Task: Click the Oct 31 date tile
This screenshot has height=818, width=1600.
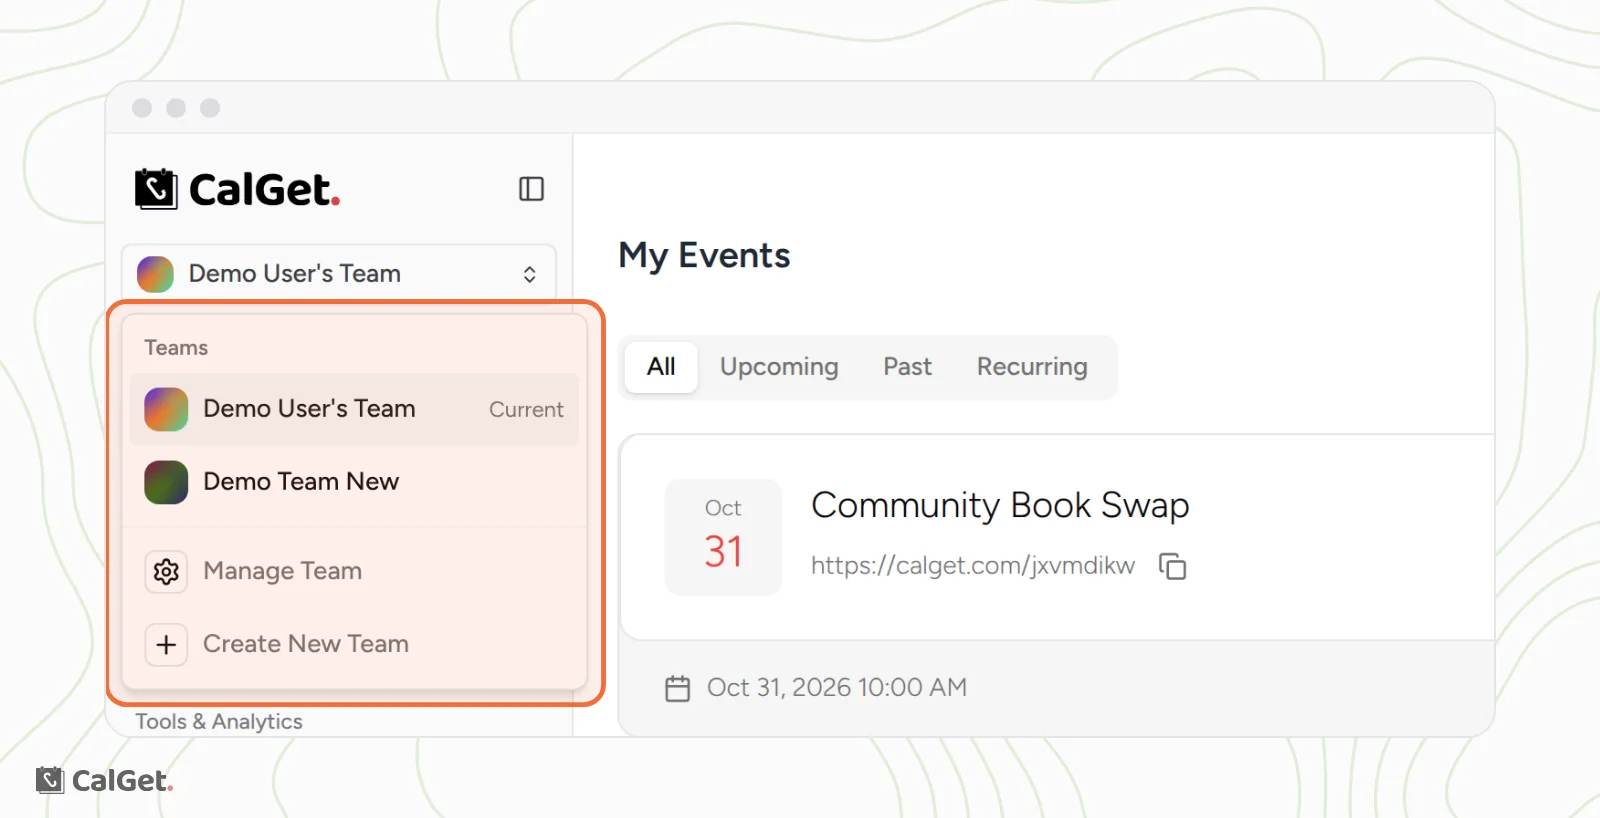Action: (x=723, y=537)
